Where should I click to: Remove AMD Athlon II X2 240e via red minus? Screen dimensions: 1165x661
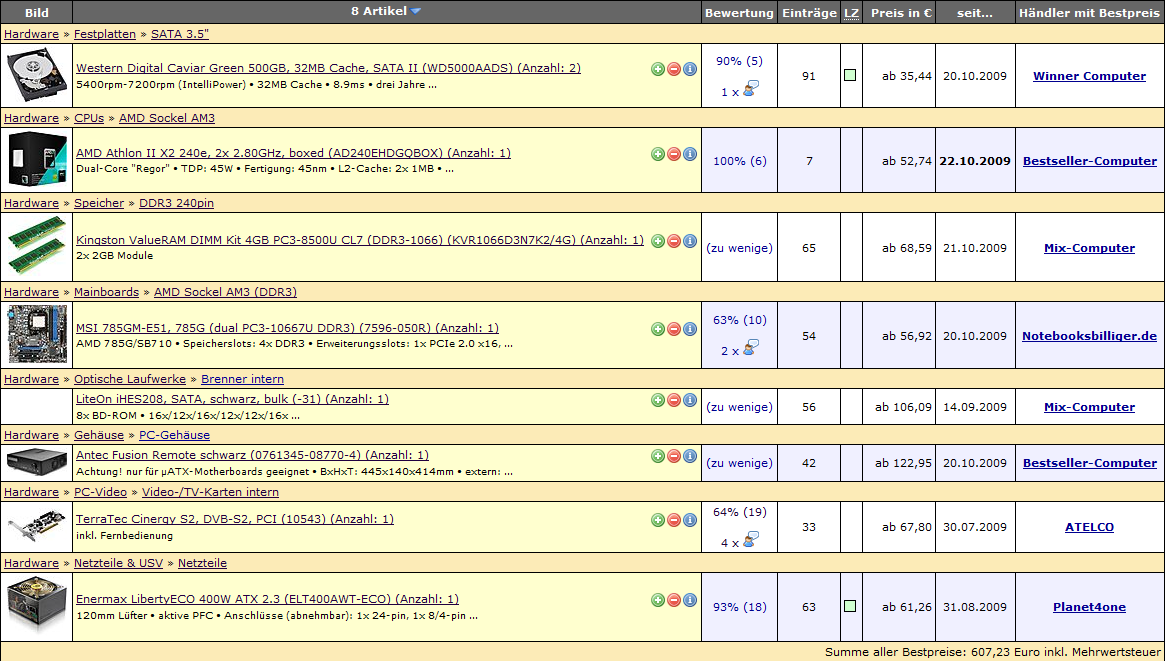click(674, 154)
